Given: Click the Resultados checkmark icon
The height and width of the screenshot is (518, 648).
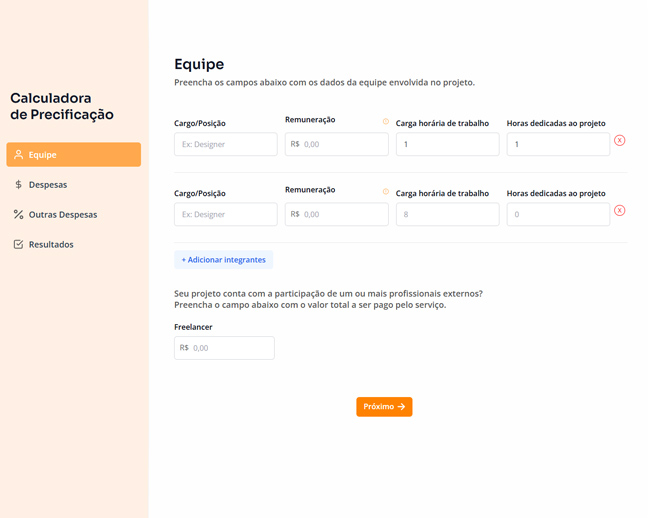Looking at the screenshot, I should point(18,245).
